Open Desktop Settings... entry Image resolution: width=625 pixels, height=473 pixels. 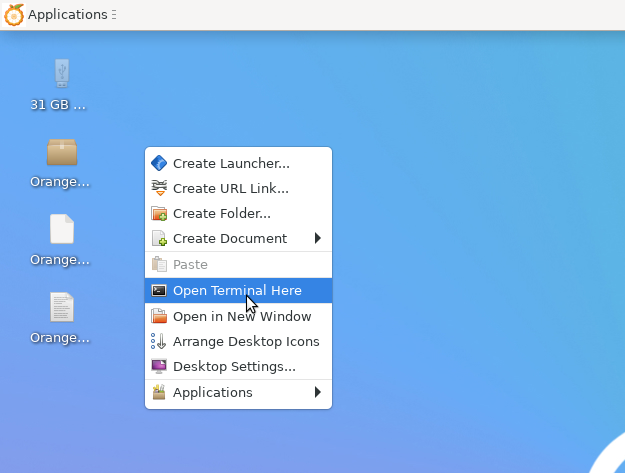238,366
